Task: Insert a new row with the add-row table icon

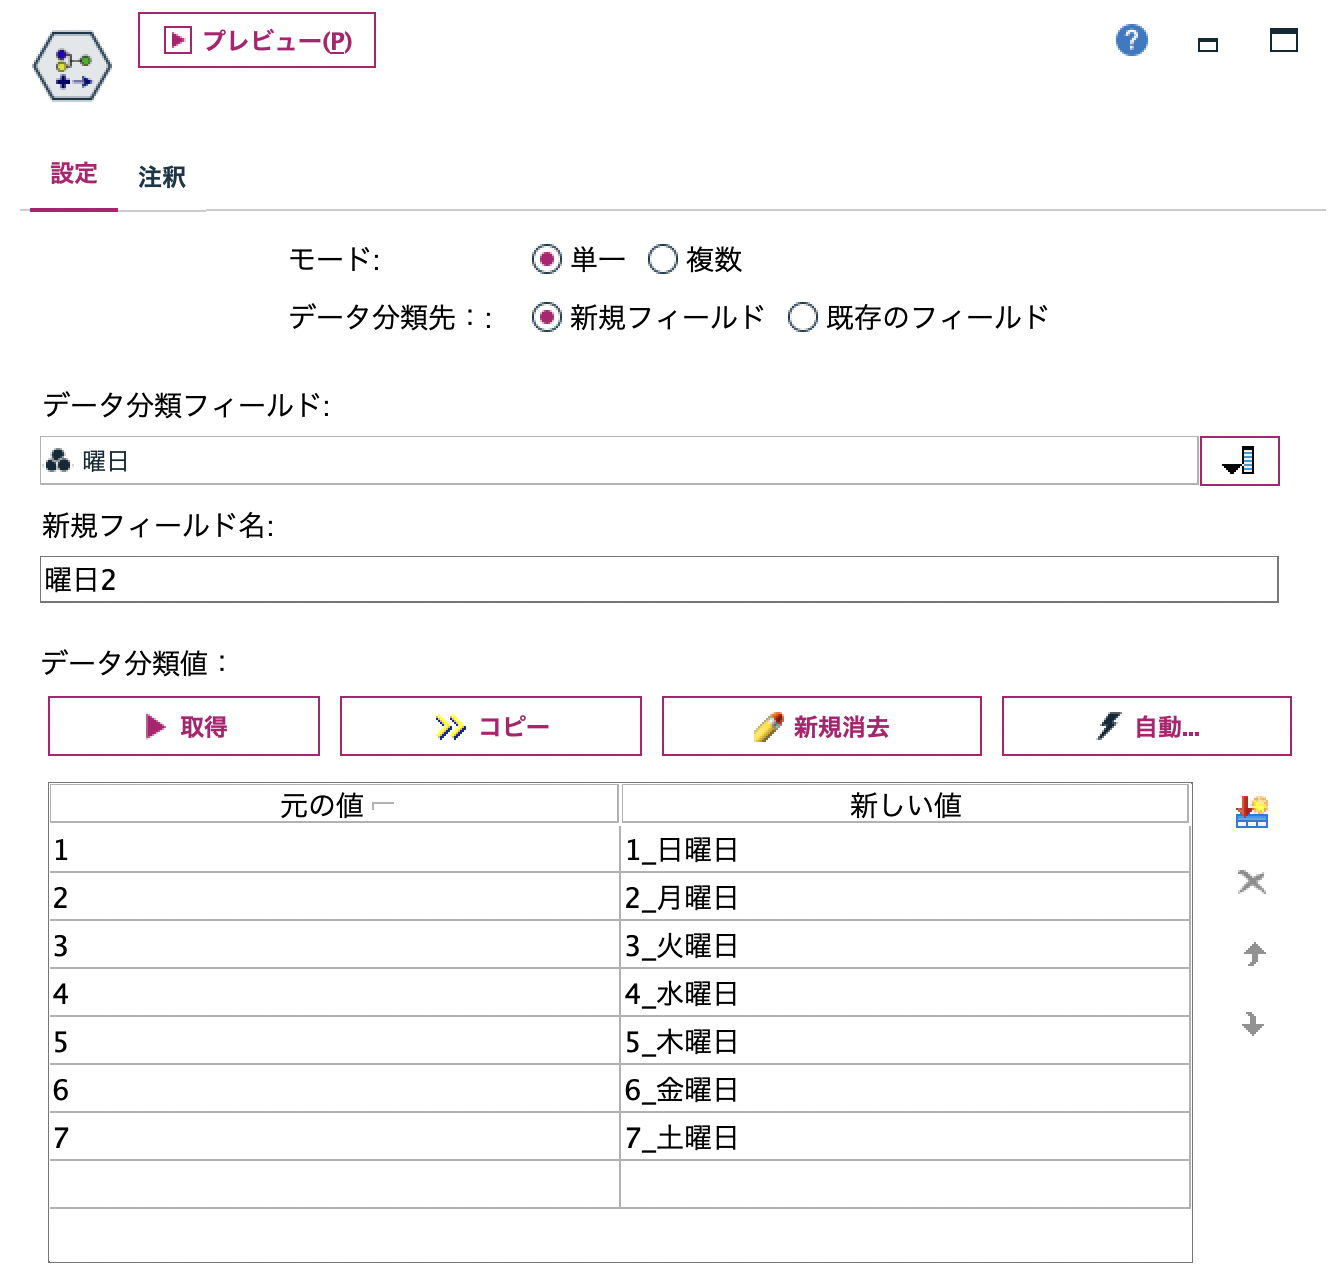Action: (x=1250, y=812)
